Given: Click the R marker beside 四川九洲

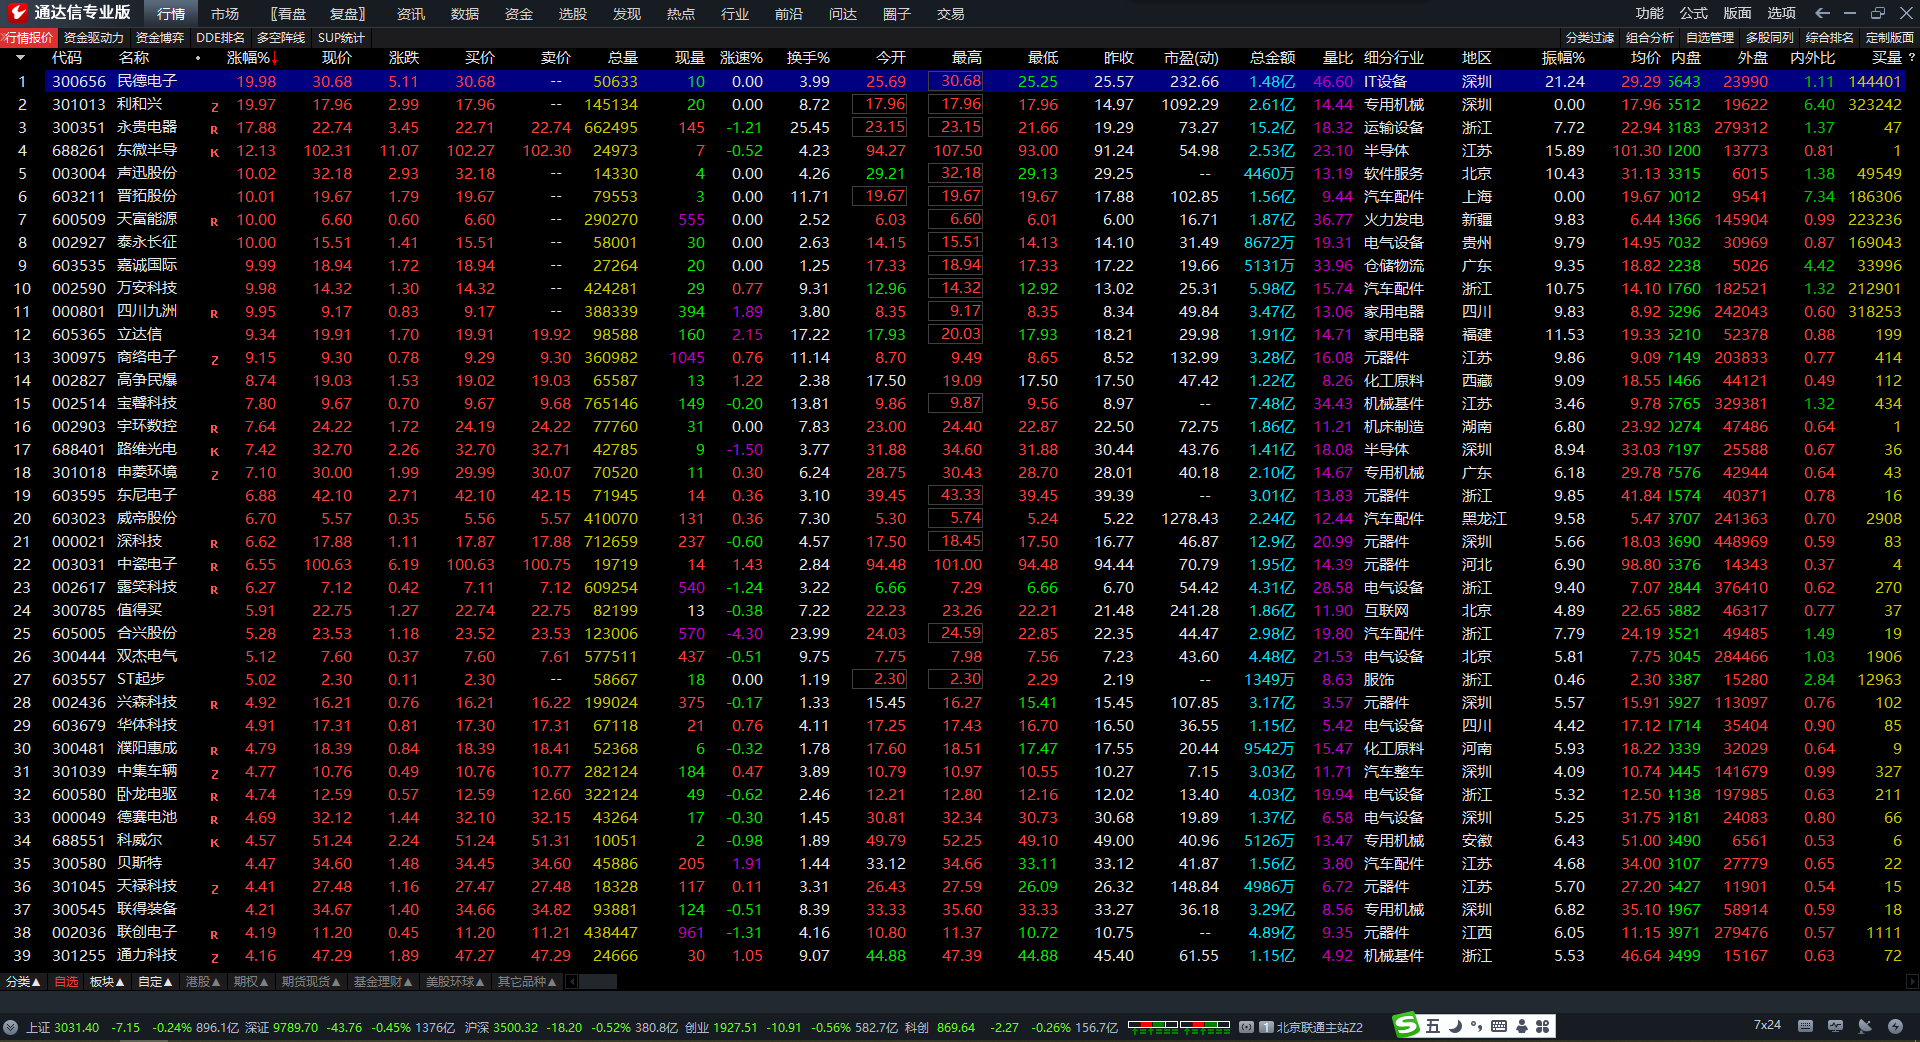Looking at the screenshot, I should [214, 313].
